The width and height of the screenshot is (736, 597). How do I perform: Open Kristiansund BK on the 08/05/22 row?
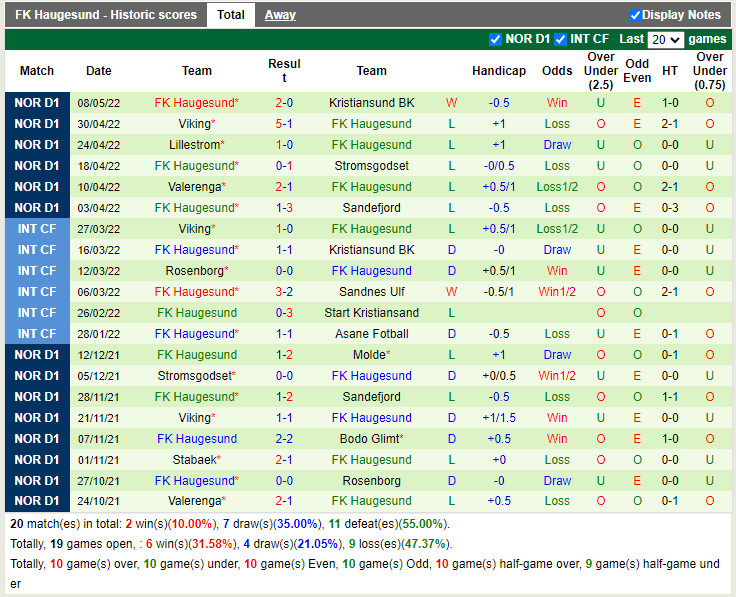coord(371,103)
